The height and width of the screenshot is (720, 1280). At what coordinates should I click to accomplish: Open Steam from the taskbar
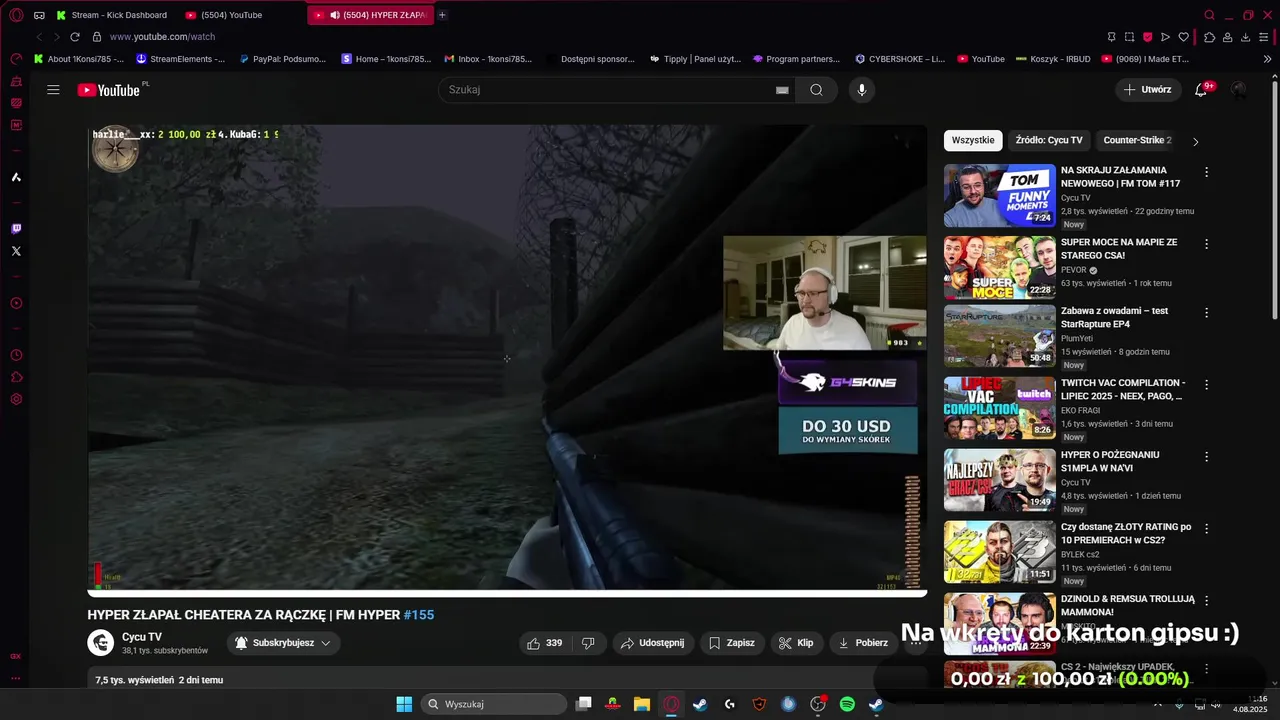(700, 704)
